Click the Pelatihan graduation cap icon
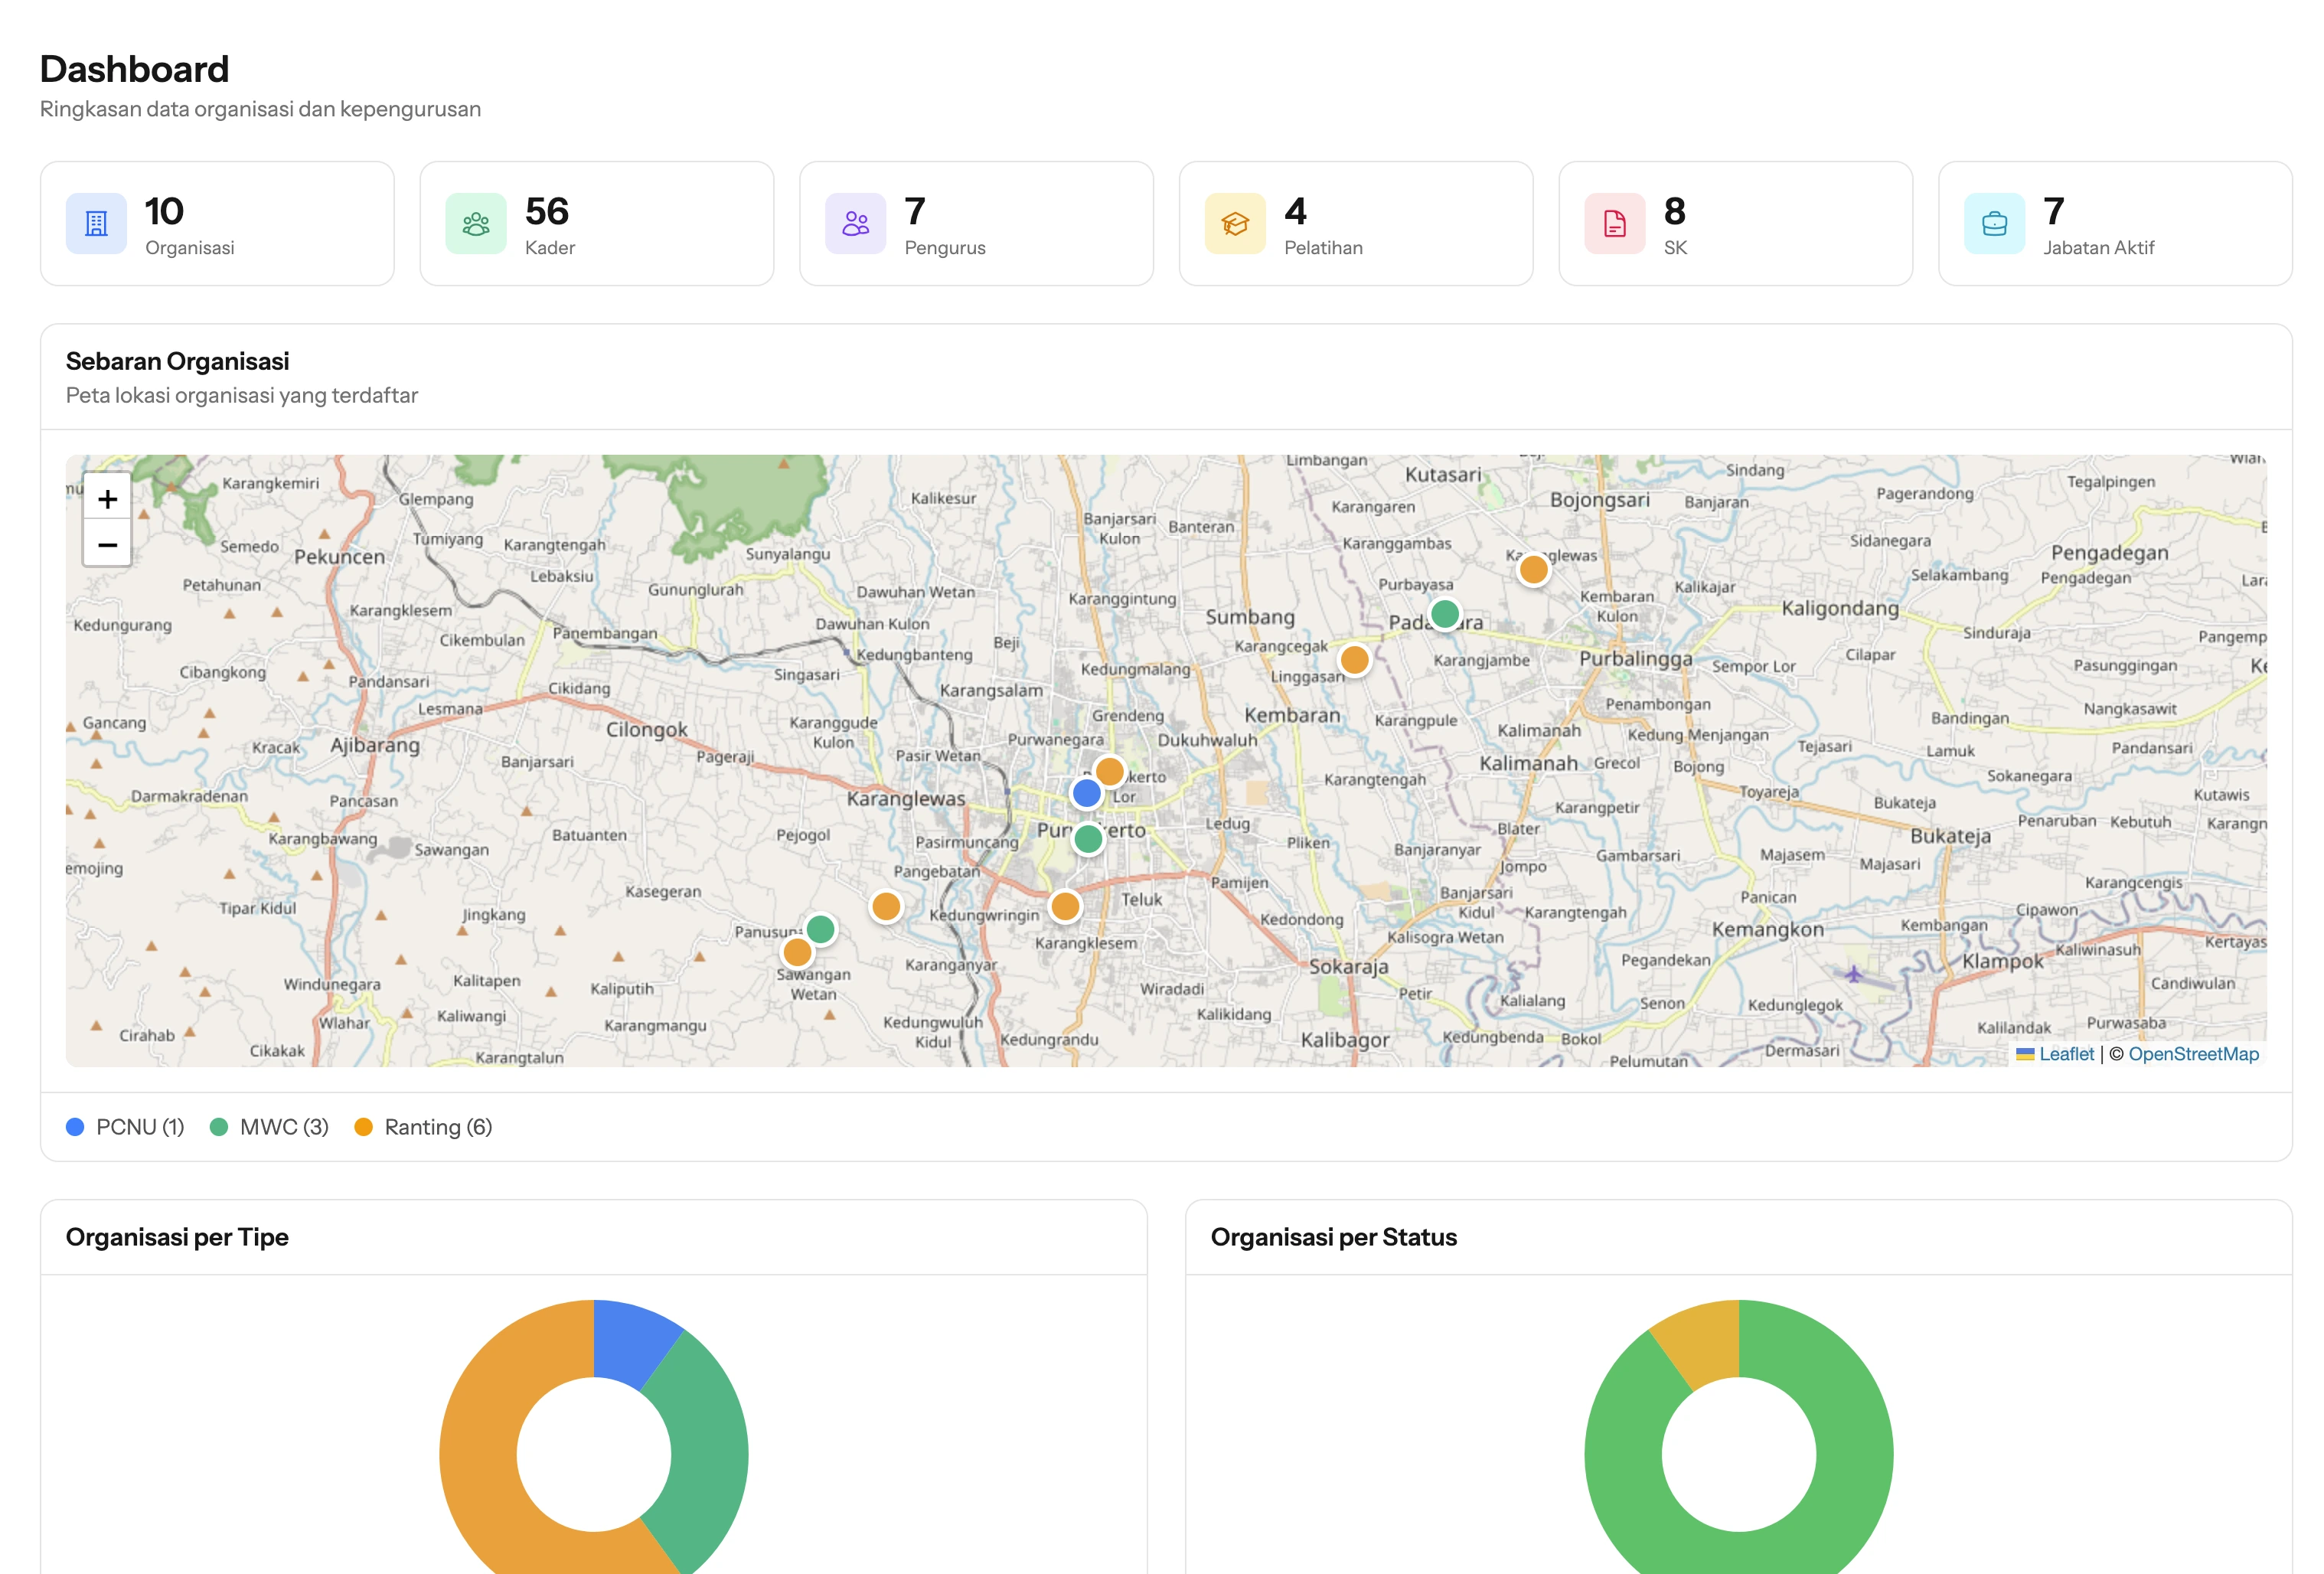This screenshot has width=2324, height=1574. (x=1235, y=223)
